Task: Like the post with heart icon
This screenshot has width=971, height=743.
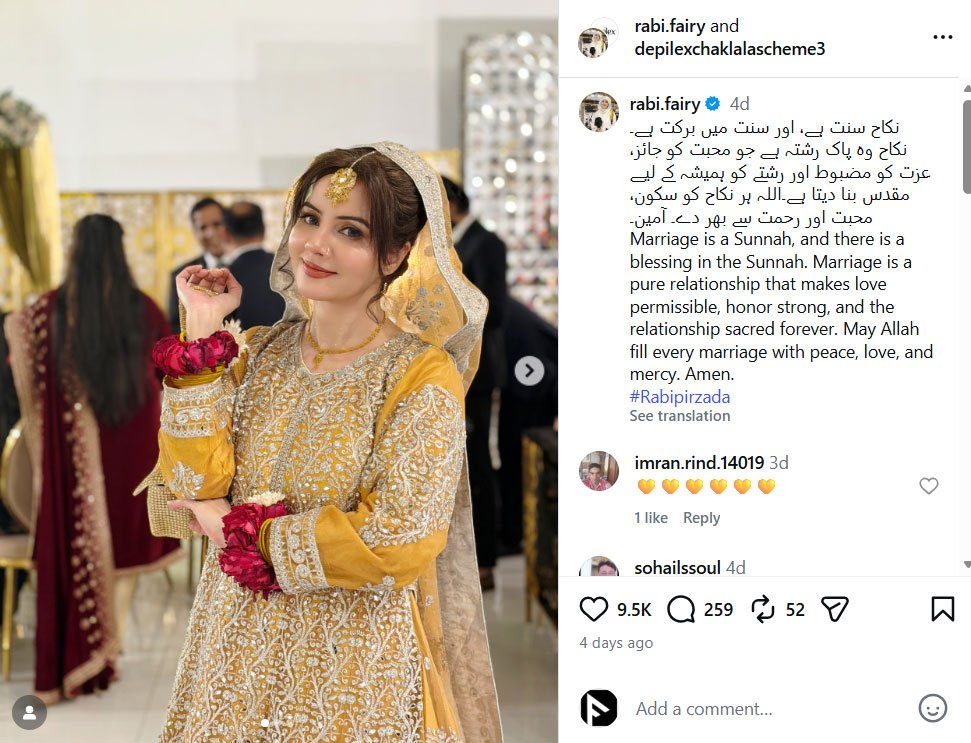Action: point(593,609)
